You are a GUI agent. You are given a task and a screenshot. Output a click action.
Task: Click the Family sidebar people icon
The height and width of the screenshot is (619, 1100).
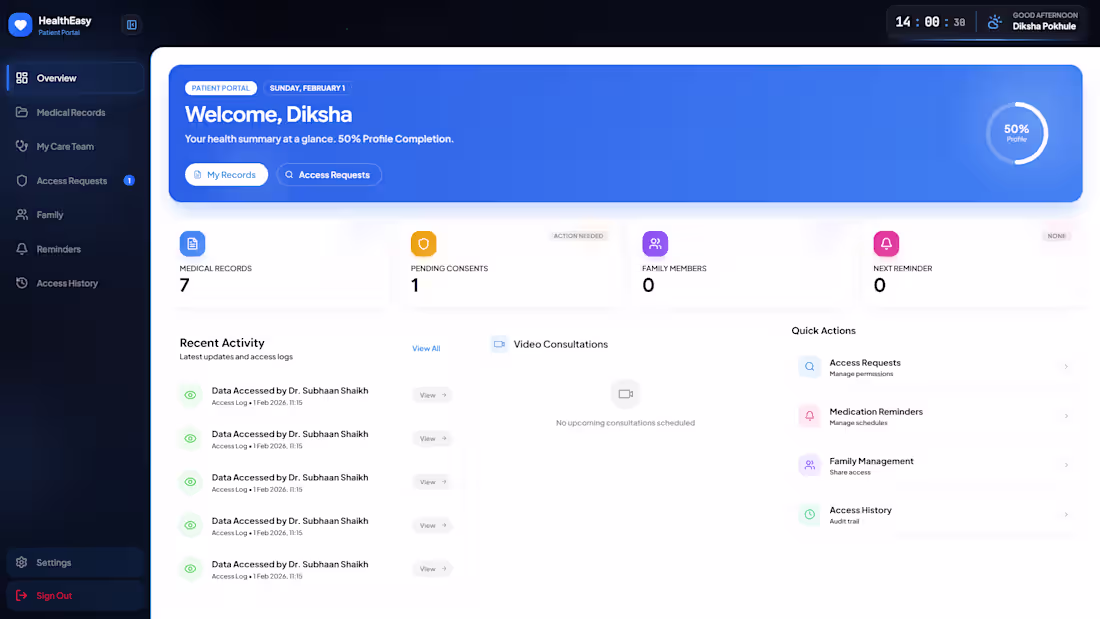[x=22, y=215]
